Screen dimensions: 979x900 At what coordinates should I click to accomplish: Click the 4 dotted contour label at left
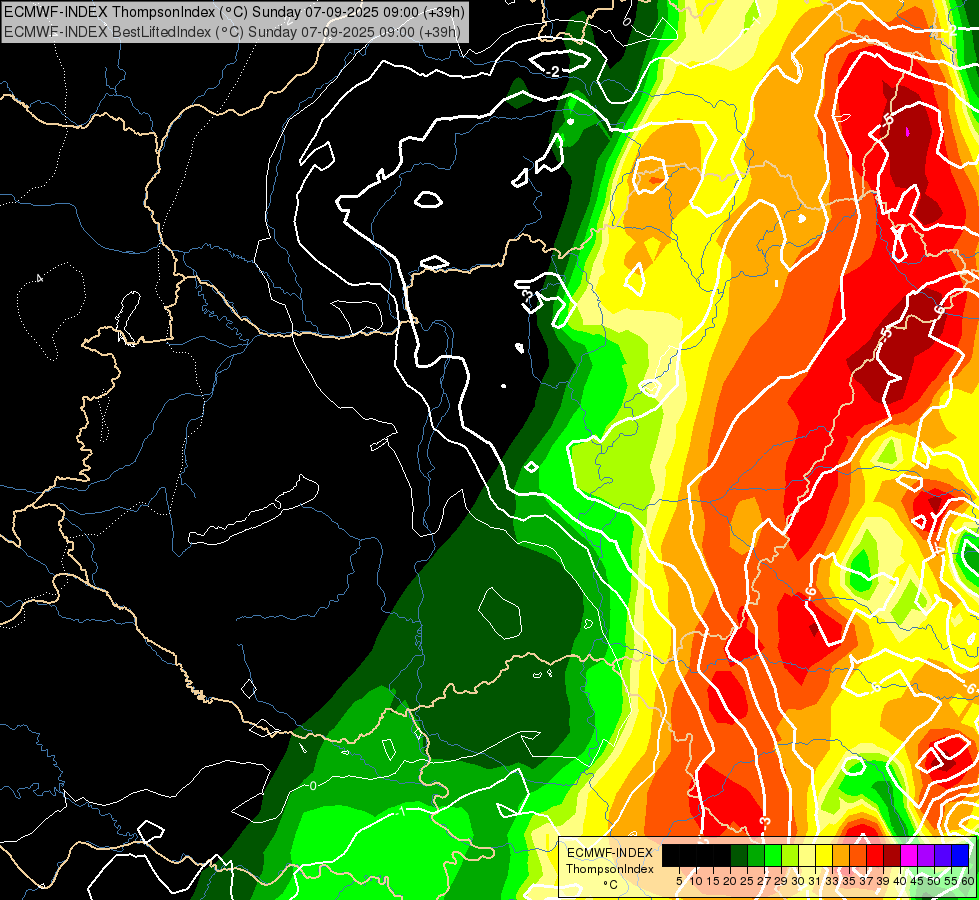(x=40, y=278)
